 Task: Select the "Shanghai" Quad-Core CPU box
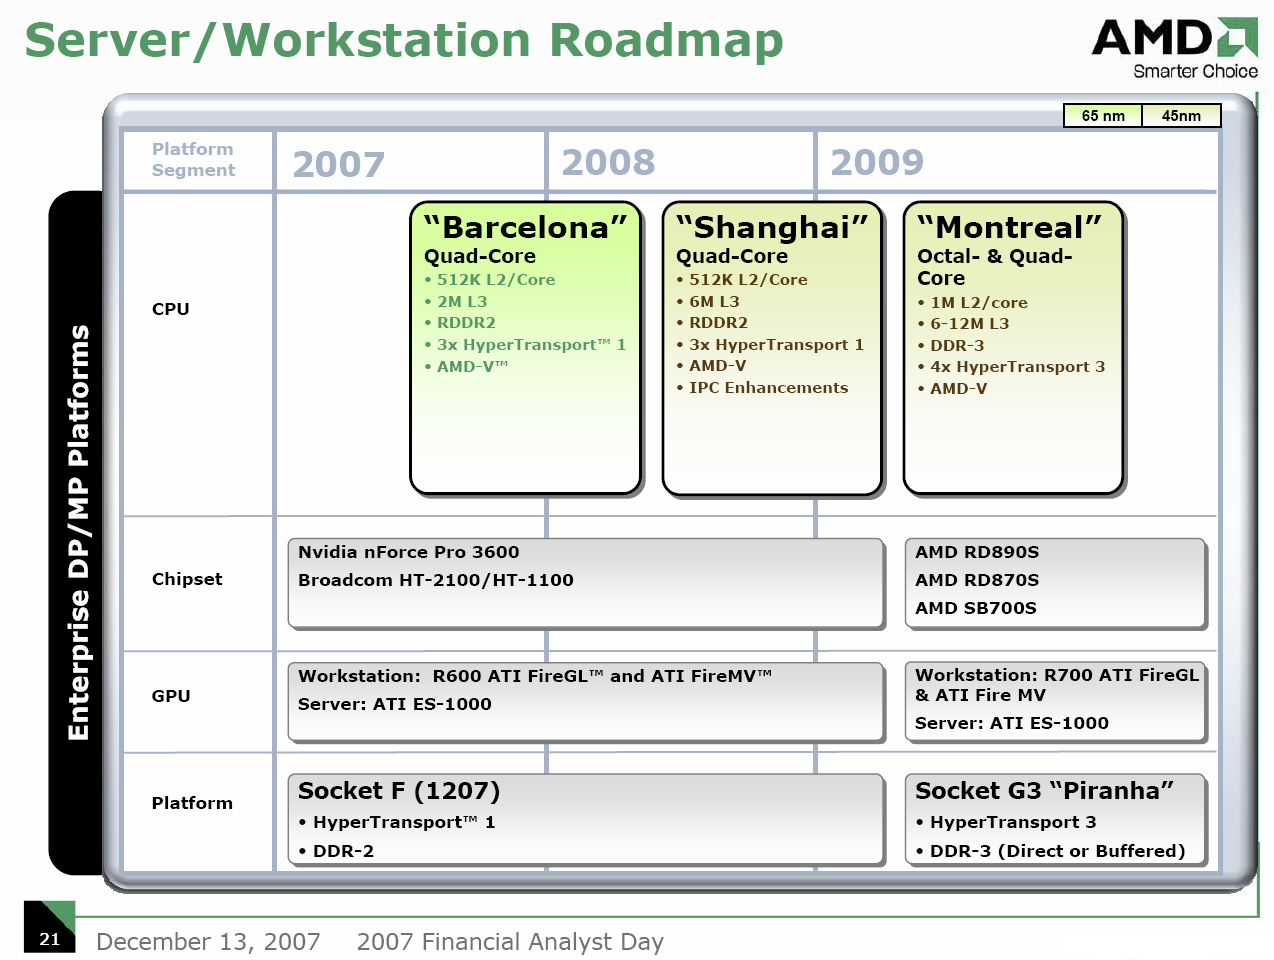click(x=772, y=348)
